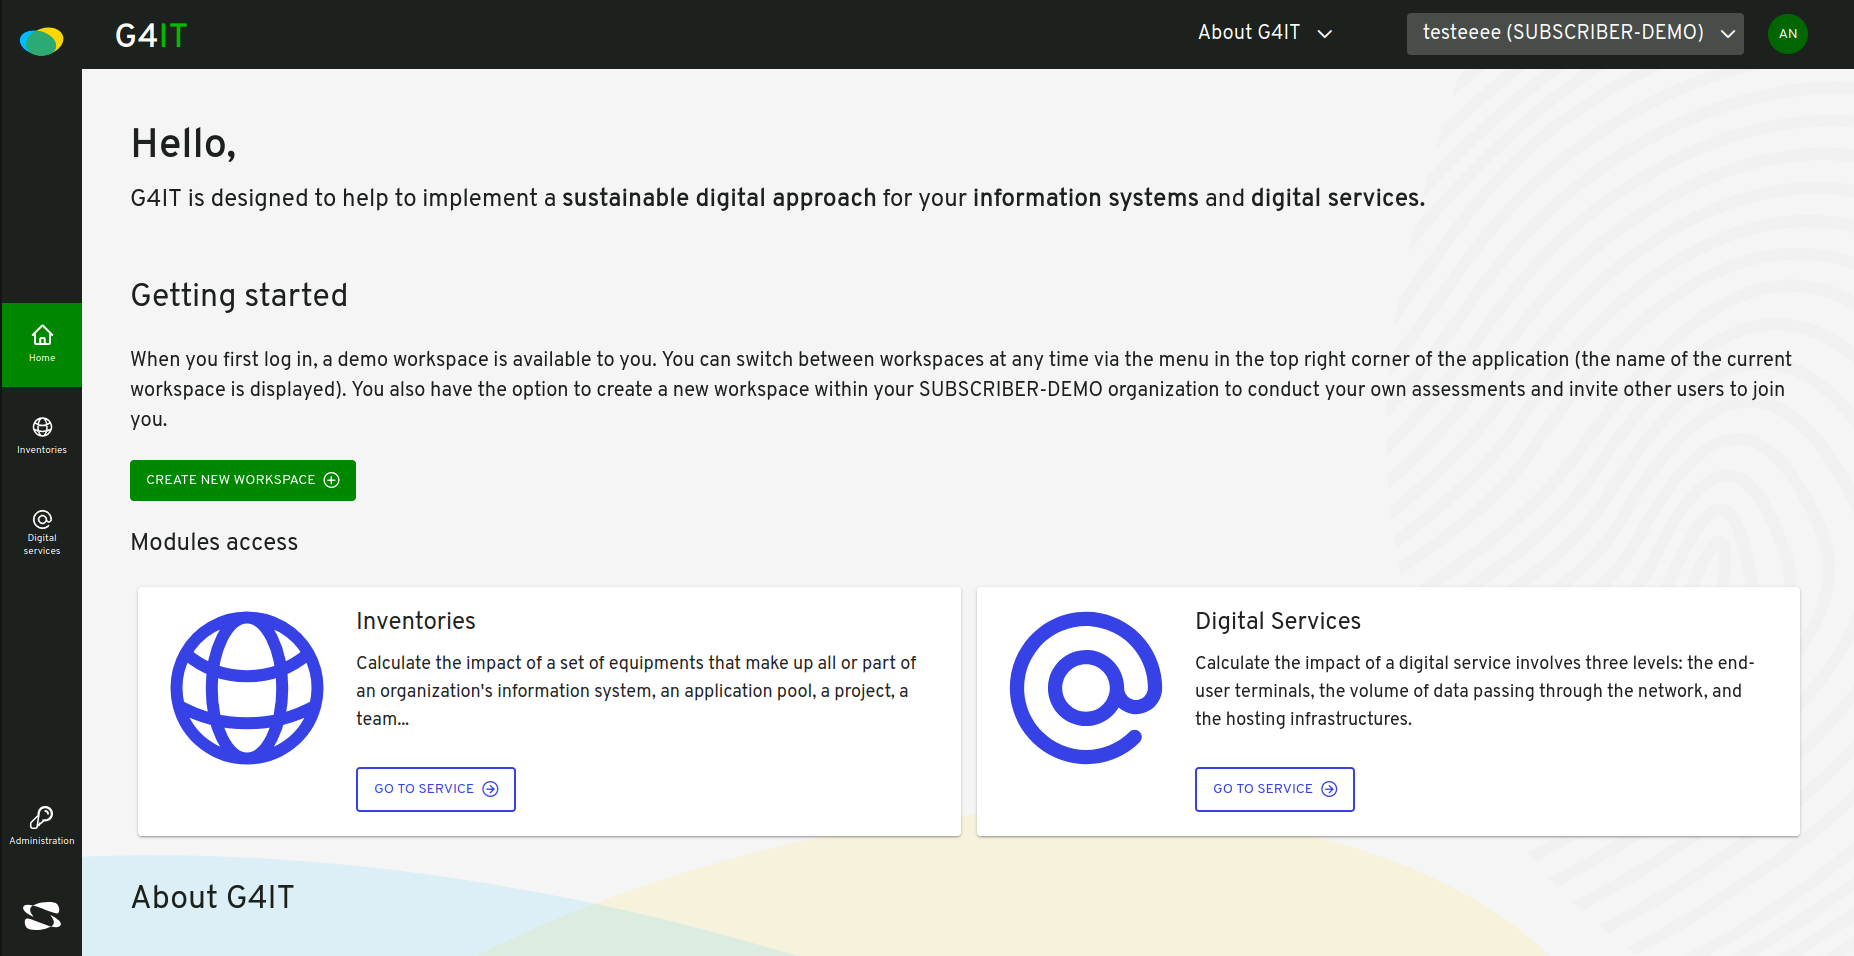
Task: Click the plus icon on Create New Workspace
Action: click(x=332, y=480)
